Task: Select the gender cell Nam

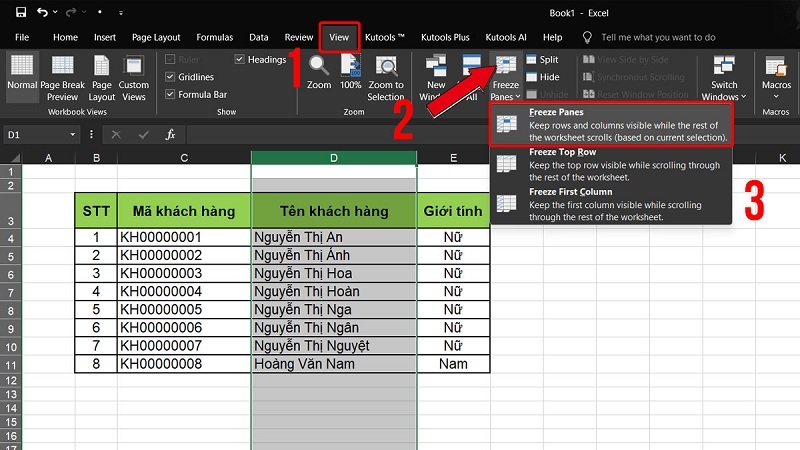Action: pyautogui.click(x=453, y=364)
